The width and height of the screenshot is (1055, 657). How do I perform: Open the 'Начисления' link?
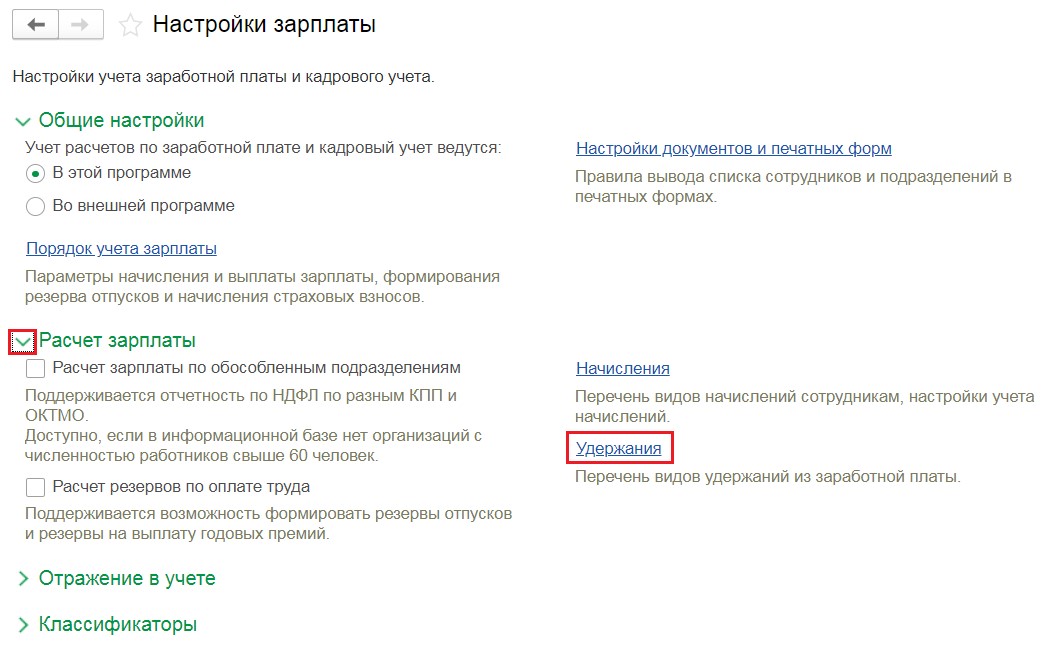tap(622, 368)
